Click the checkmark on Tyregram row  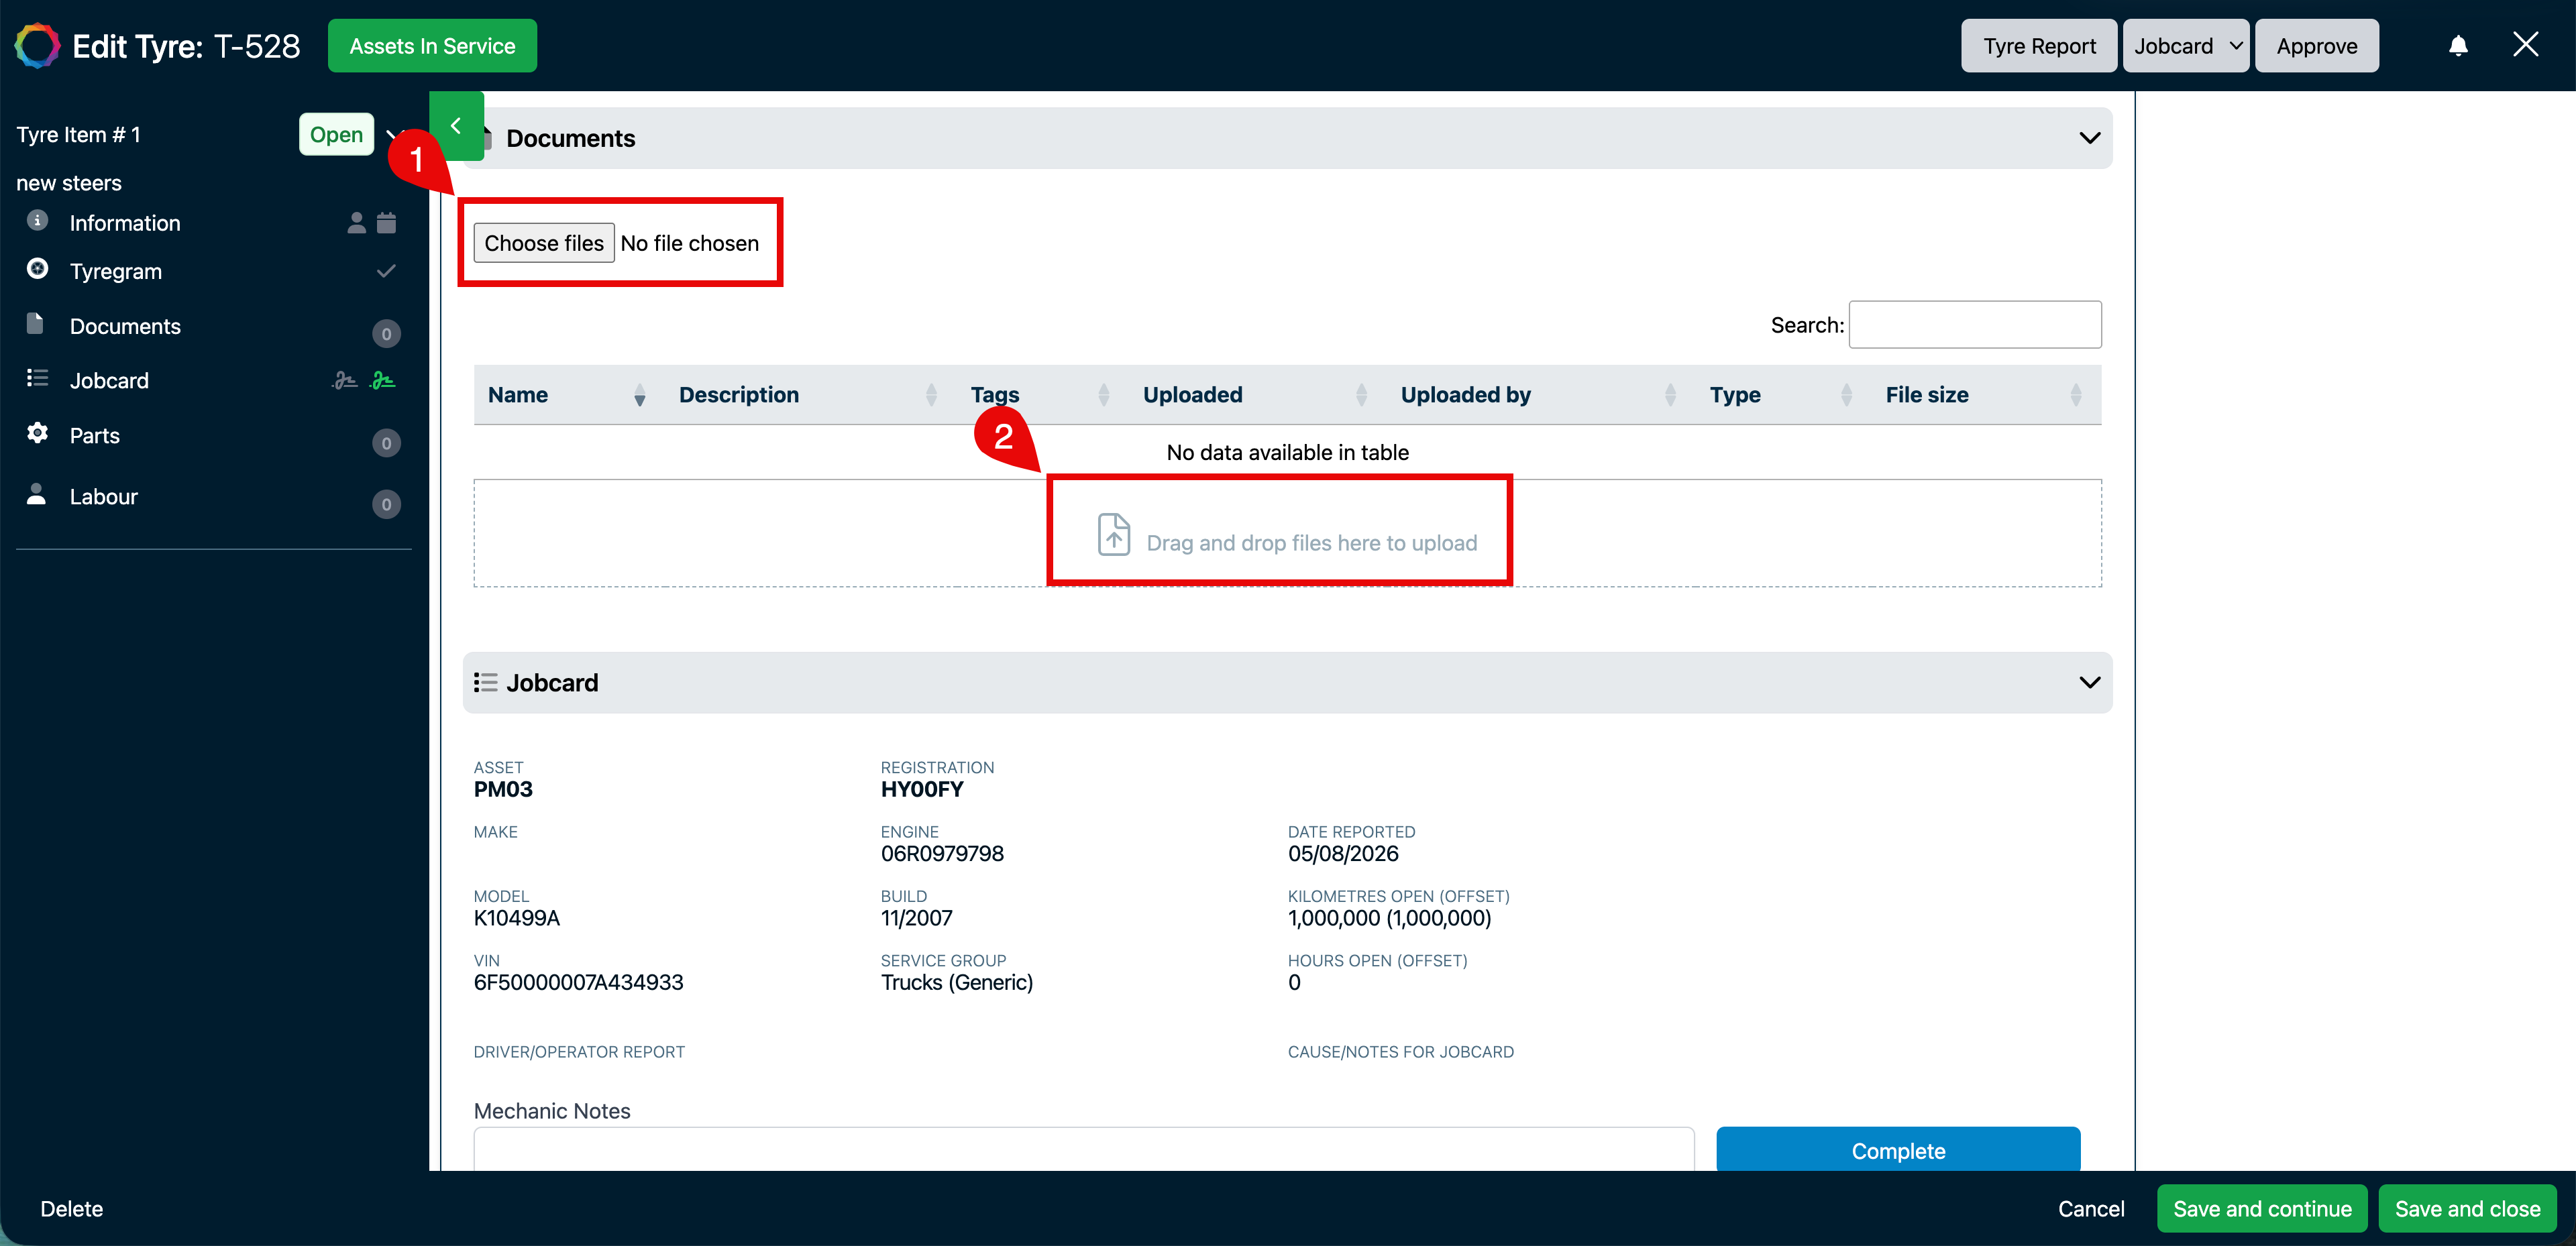386,271
